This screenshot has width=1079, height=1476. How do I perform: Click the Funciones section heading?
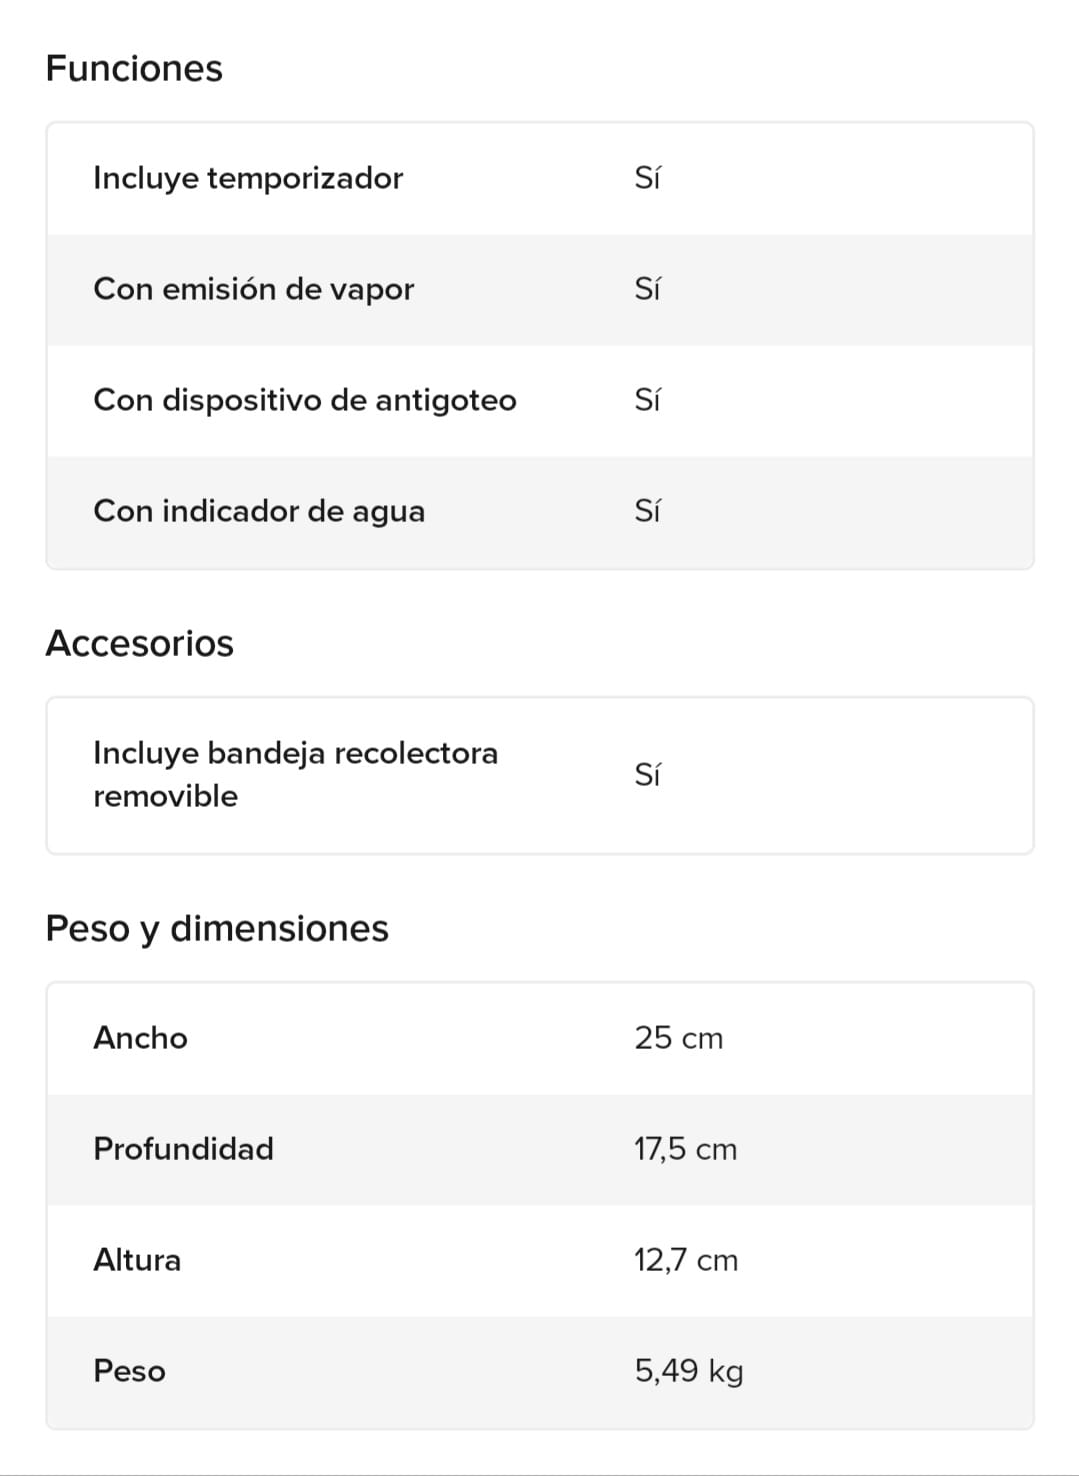pos(134,69)
